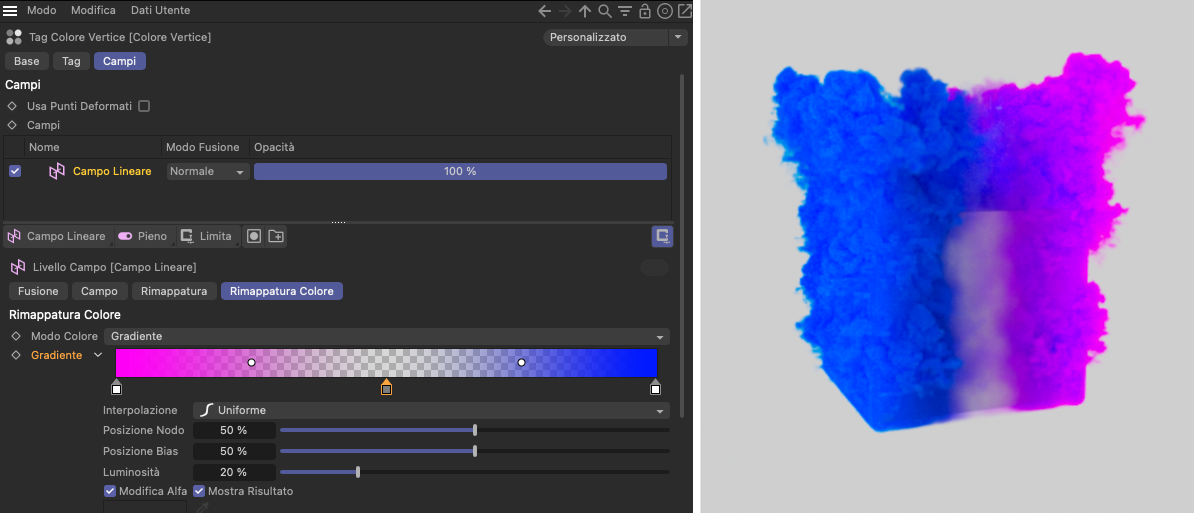Click the Luminosità 20 % value field
Image resolution: width=1194 pixels, height=513 pixels.
[234, 472]
